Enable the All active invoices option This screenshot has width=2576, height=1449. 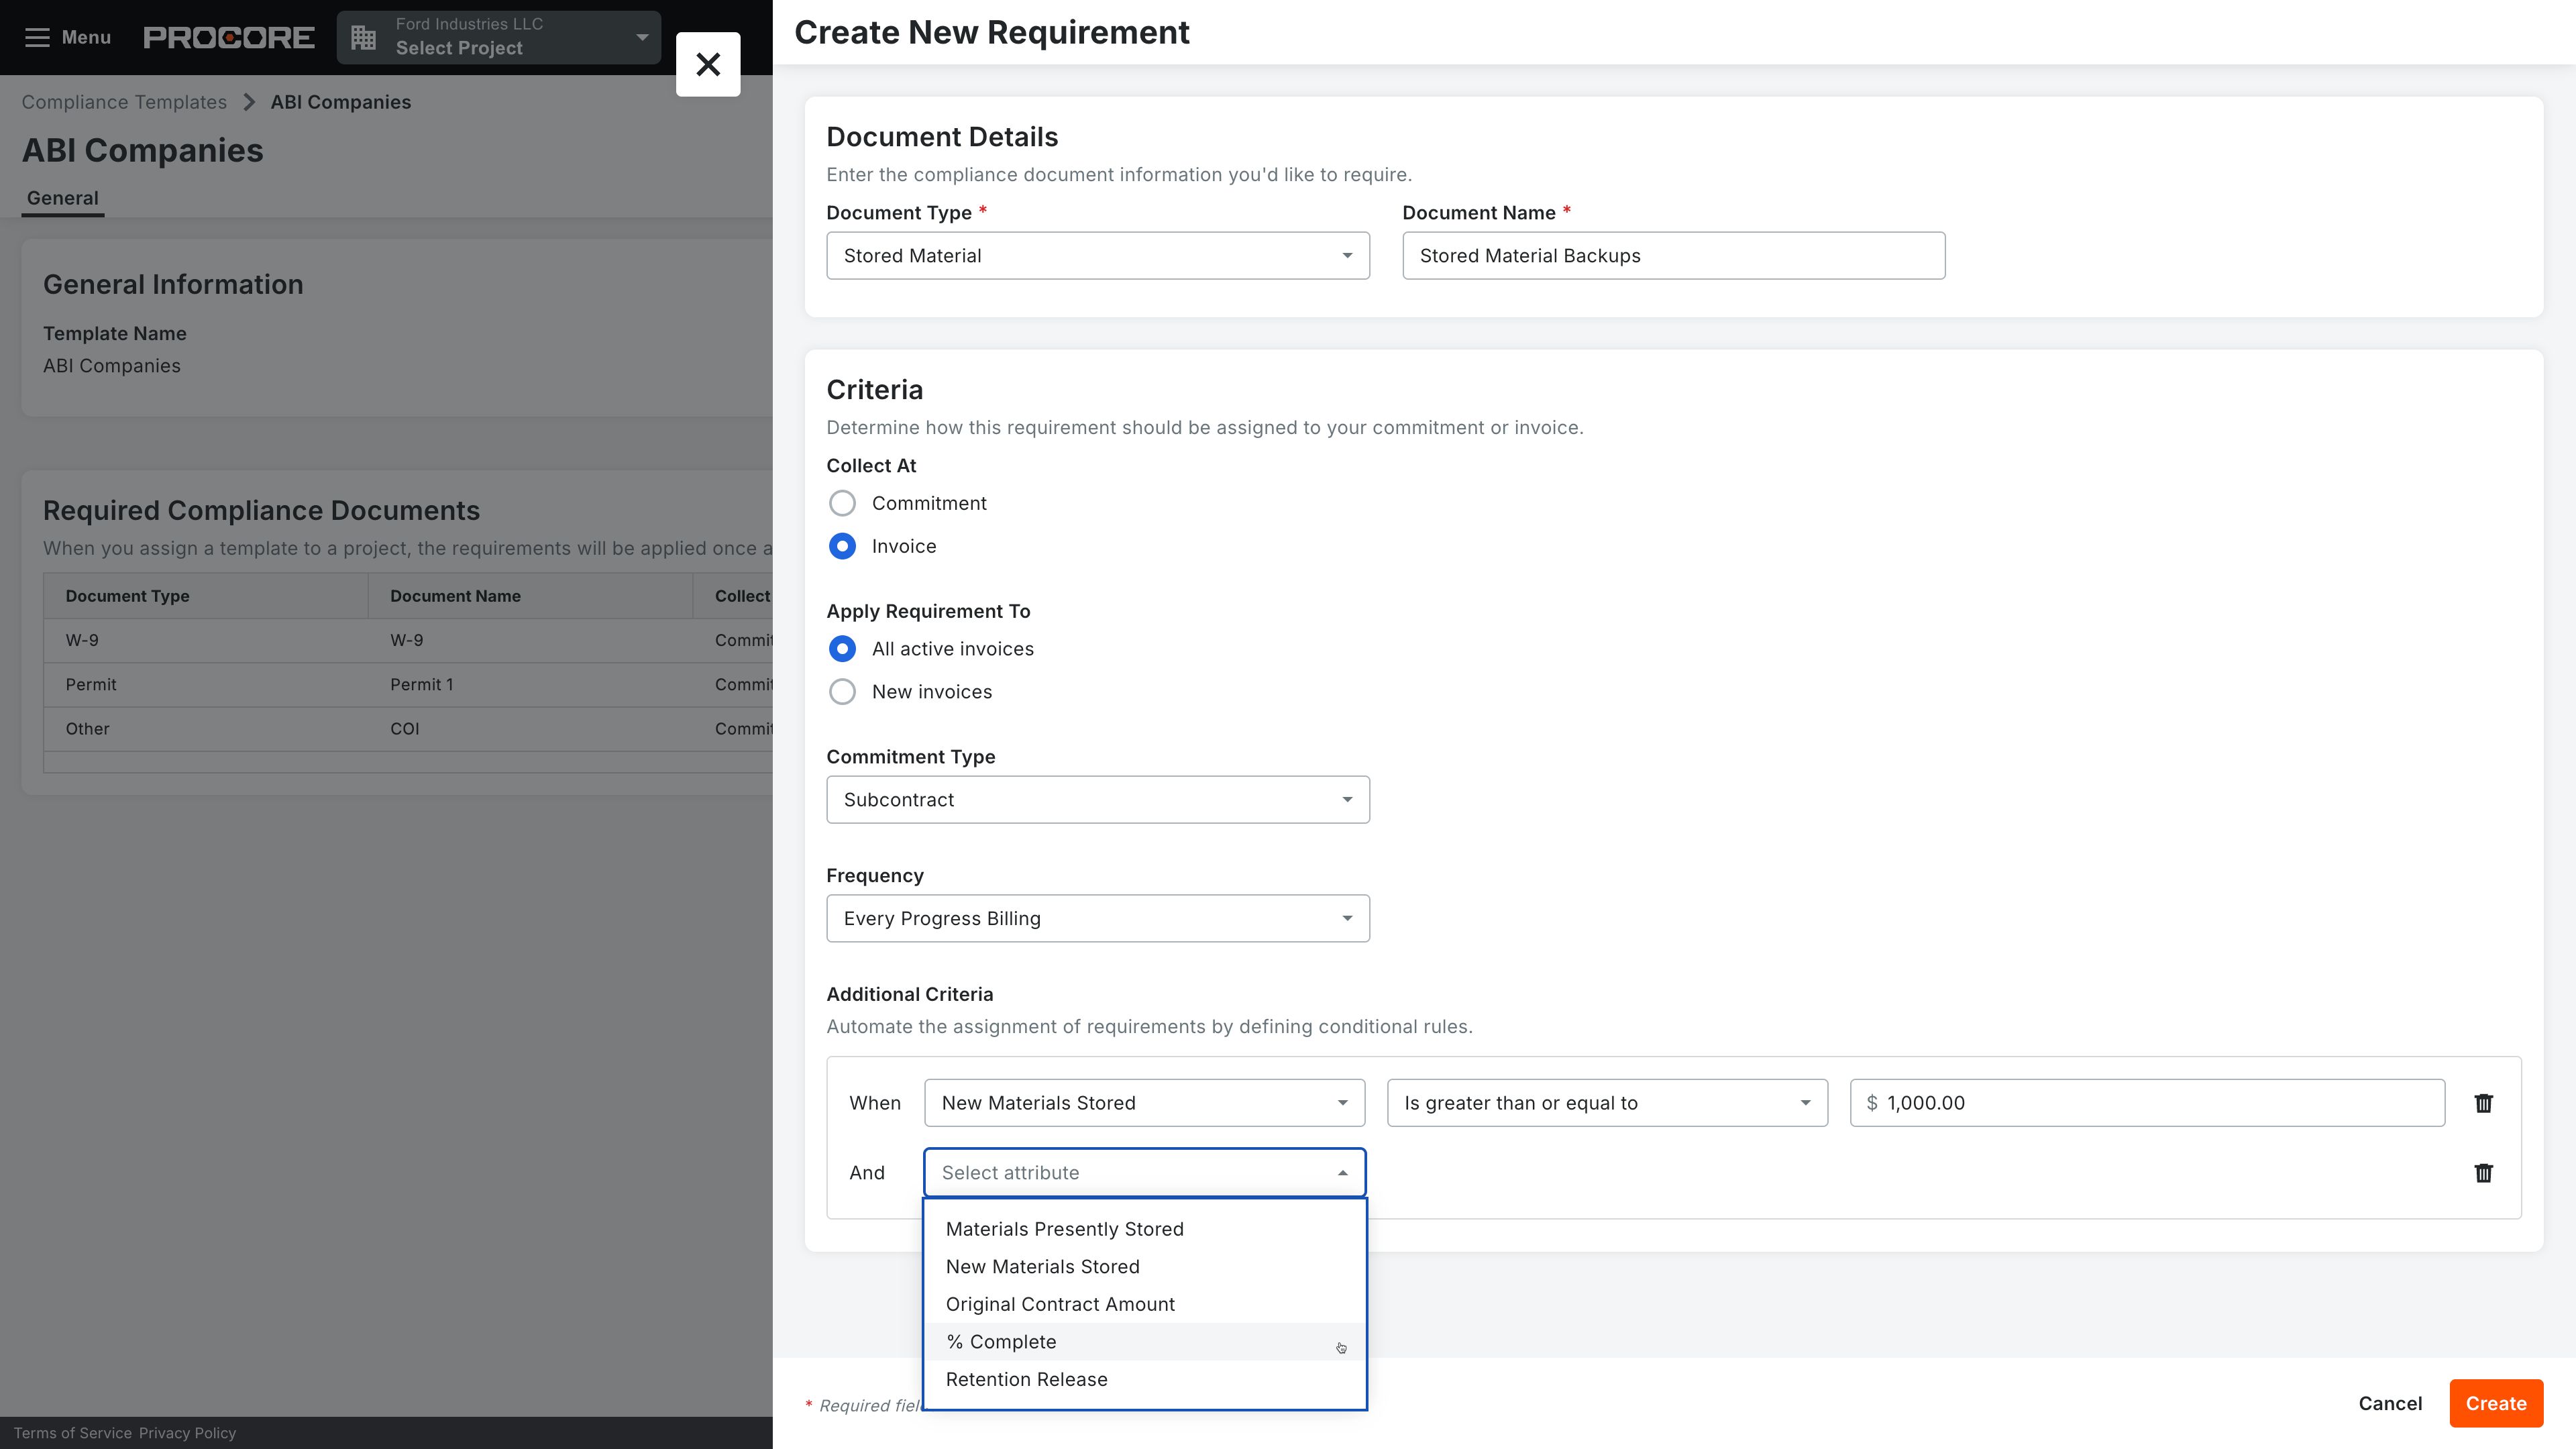point(843,648)
